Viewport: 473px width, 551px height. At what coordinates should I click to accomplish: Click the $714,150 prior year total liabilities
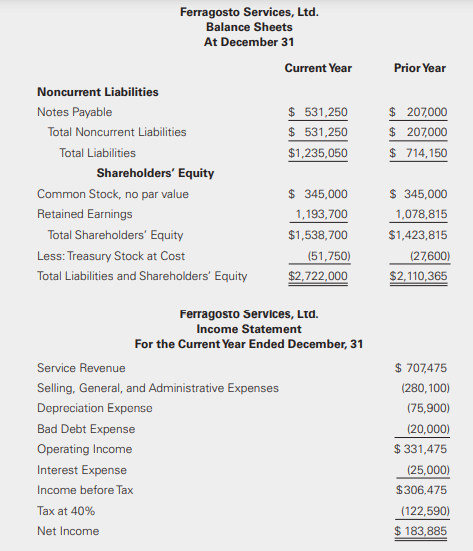pyautogui.click(x=418, y=153)
